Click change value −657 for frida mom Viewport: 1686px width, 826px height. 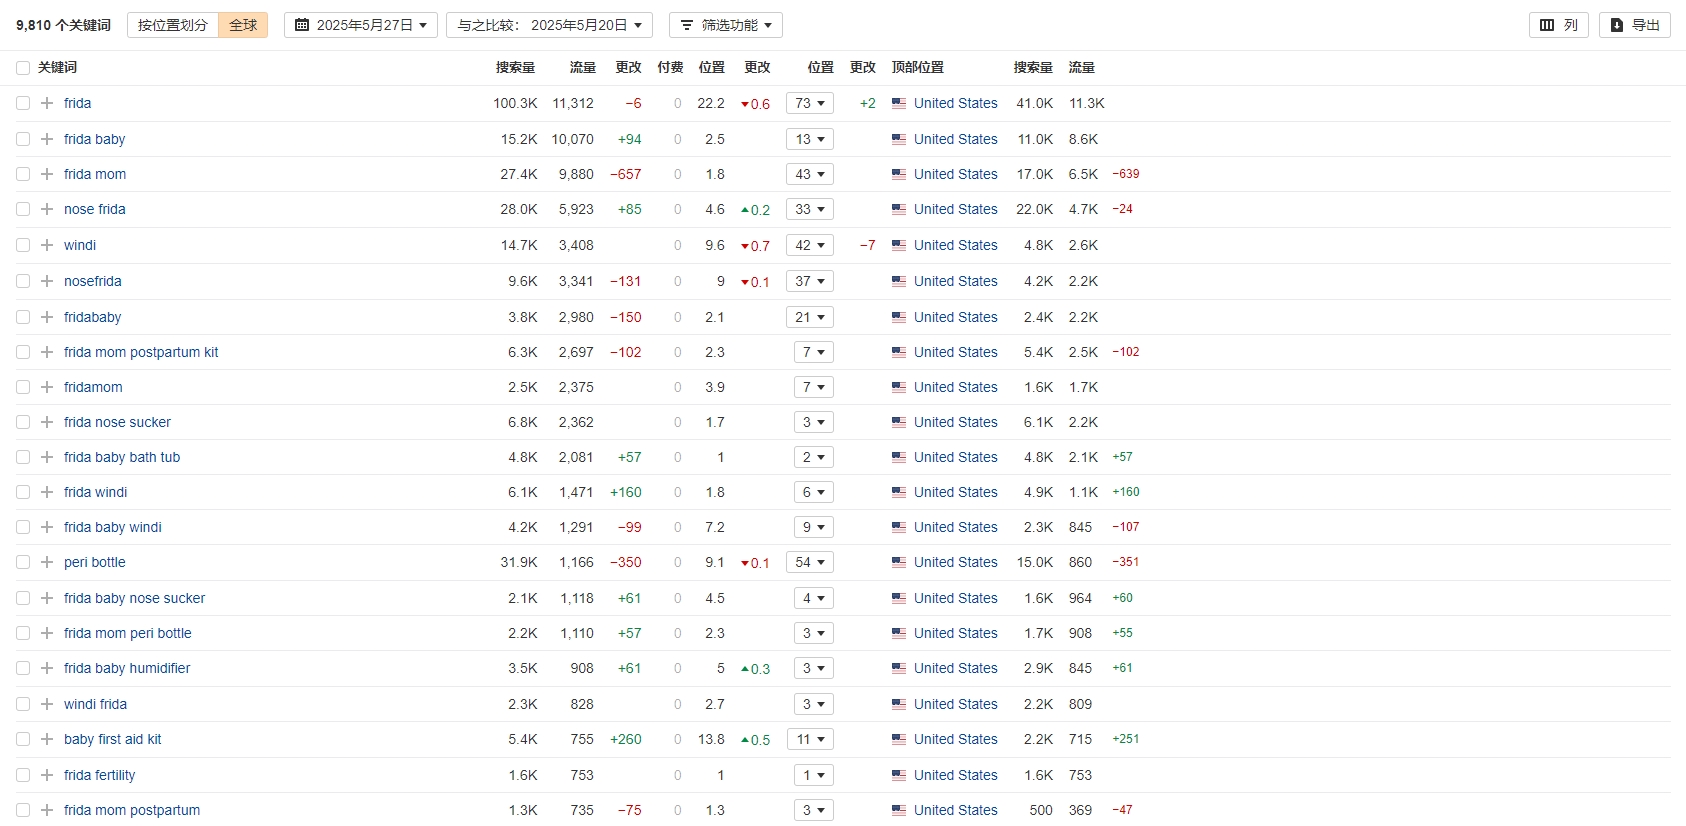point(626,174)
